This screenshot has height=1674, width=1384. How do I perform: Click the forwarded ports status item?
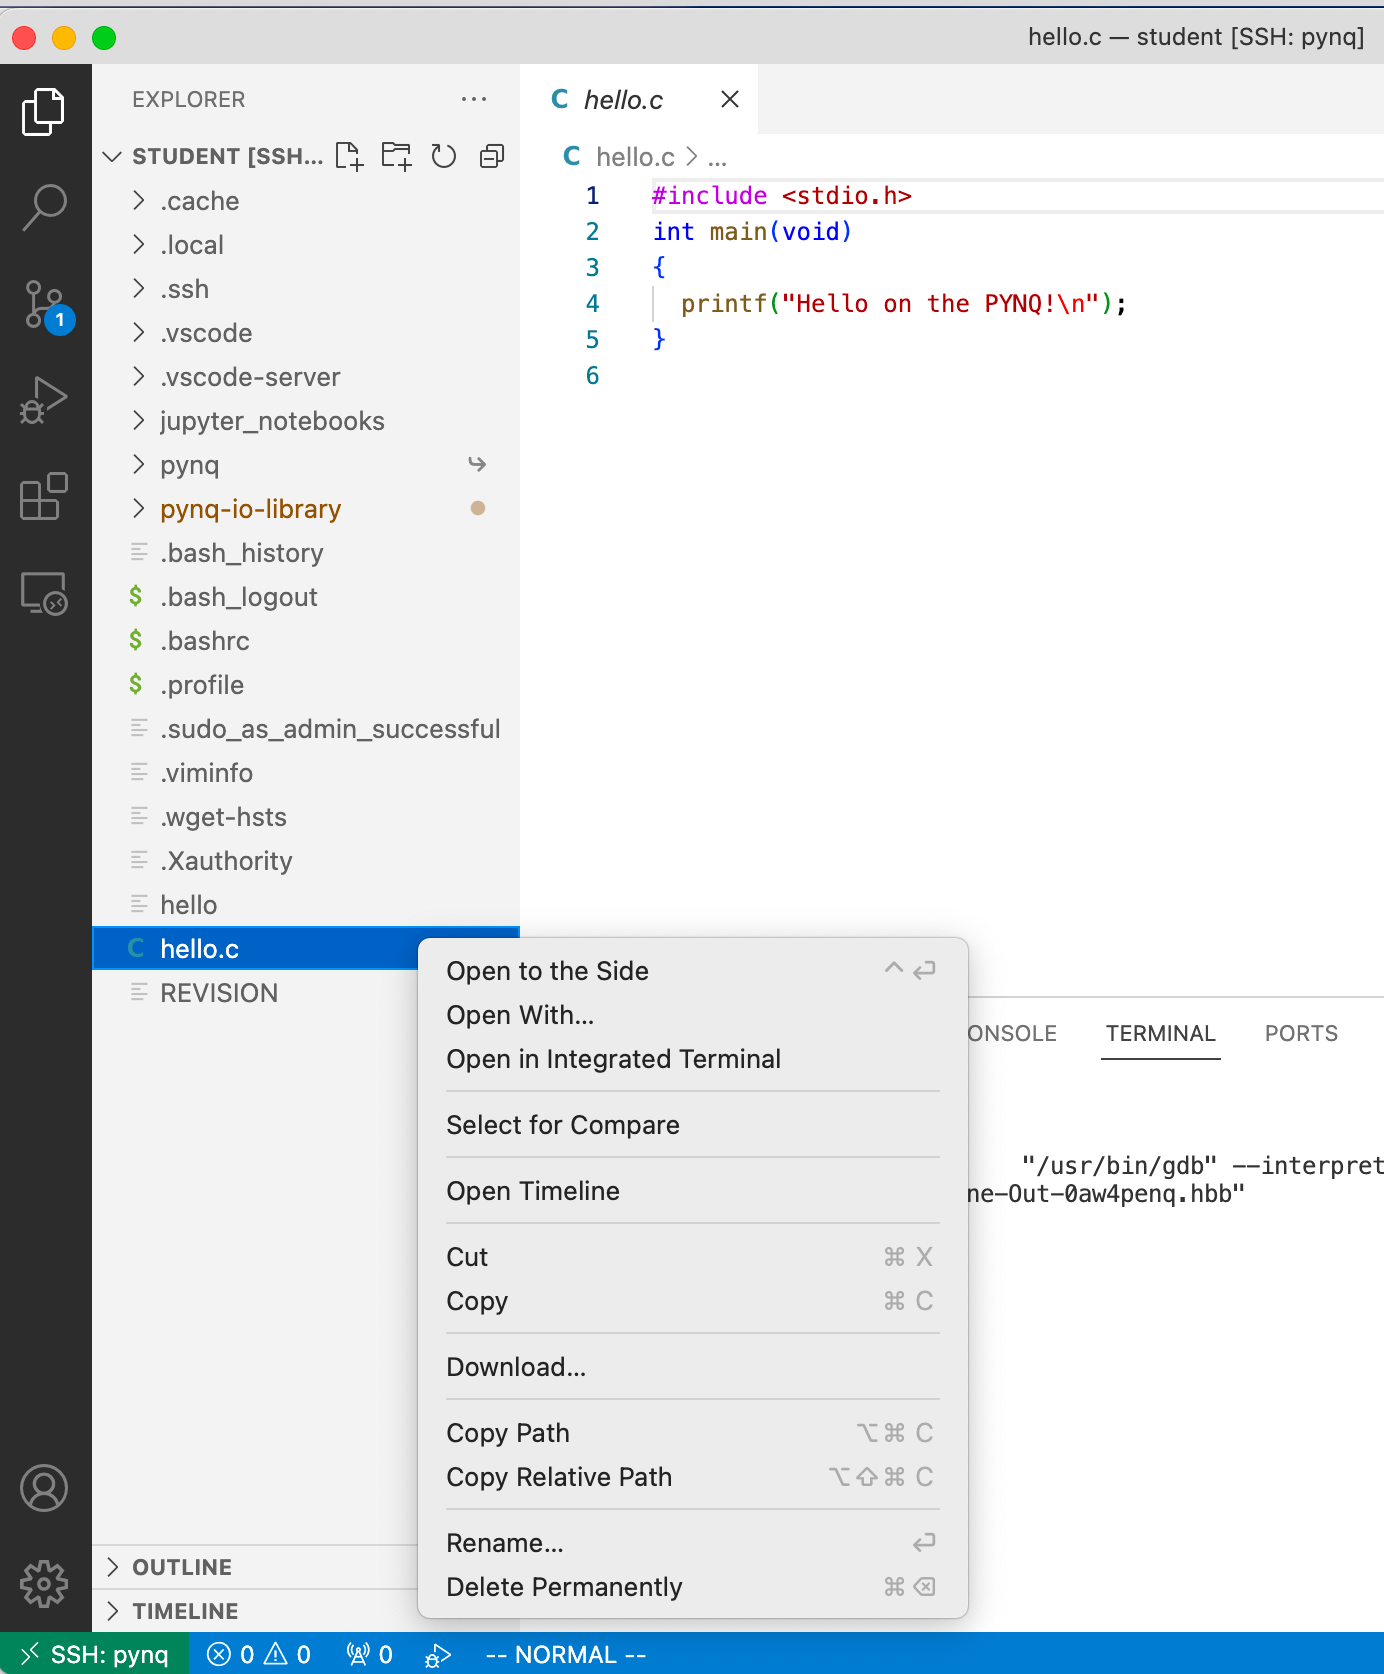tap(369, 1654)
